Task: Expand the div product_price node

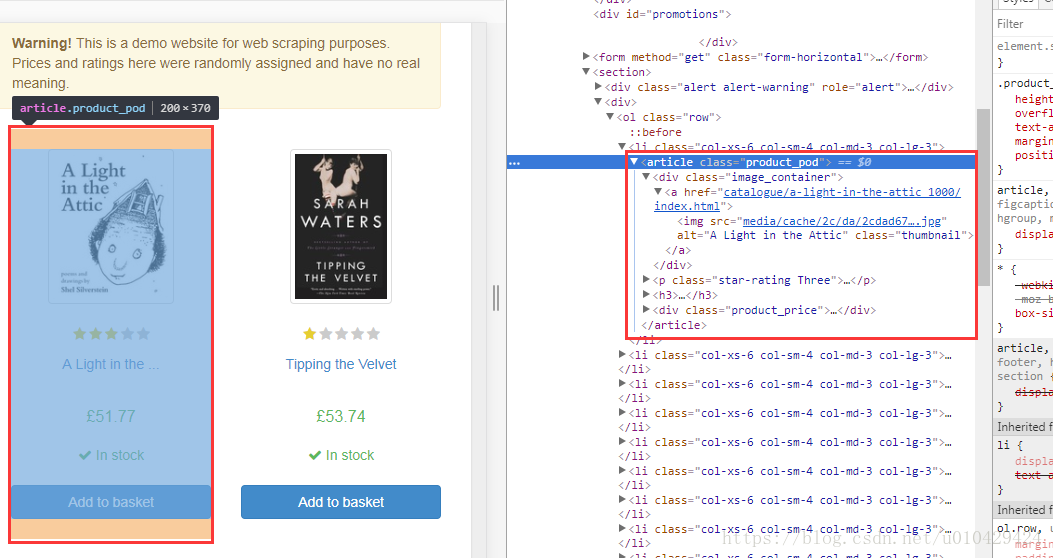Action: [646, 310]
